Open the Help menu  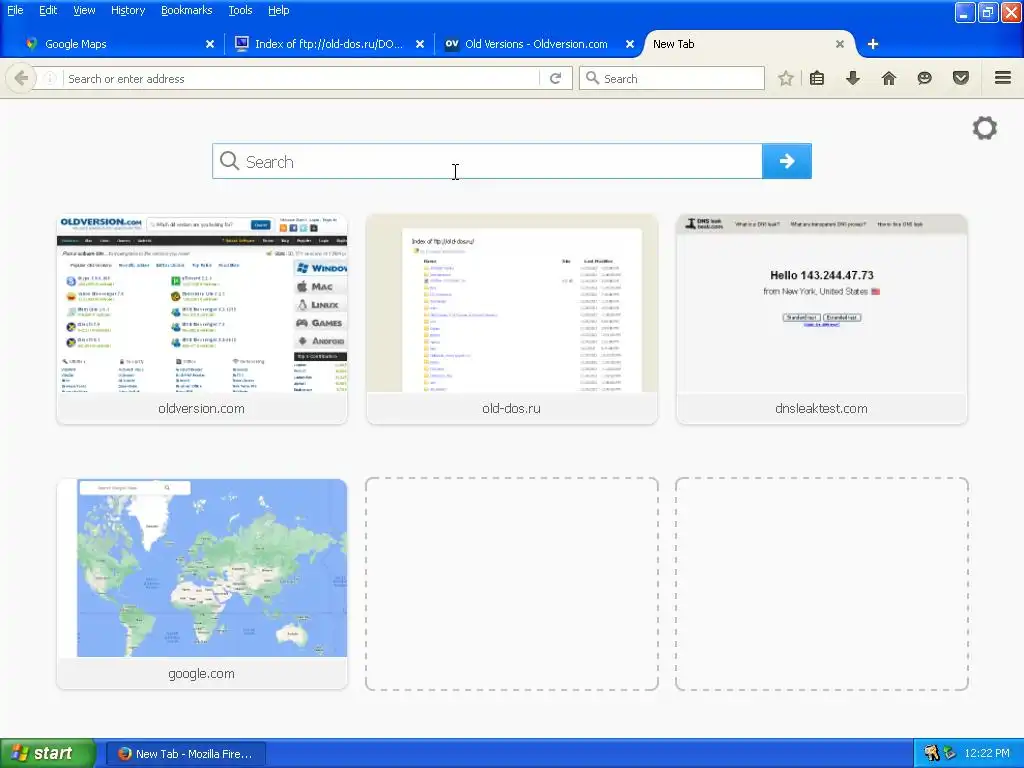pos(279,10)
